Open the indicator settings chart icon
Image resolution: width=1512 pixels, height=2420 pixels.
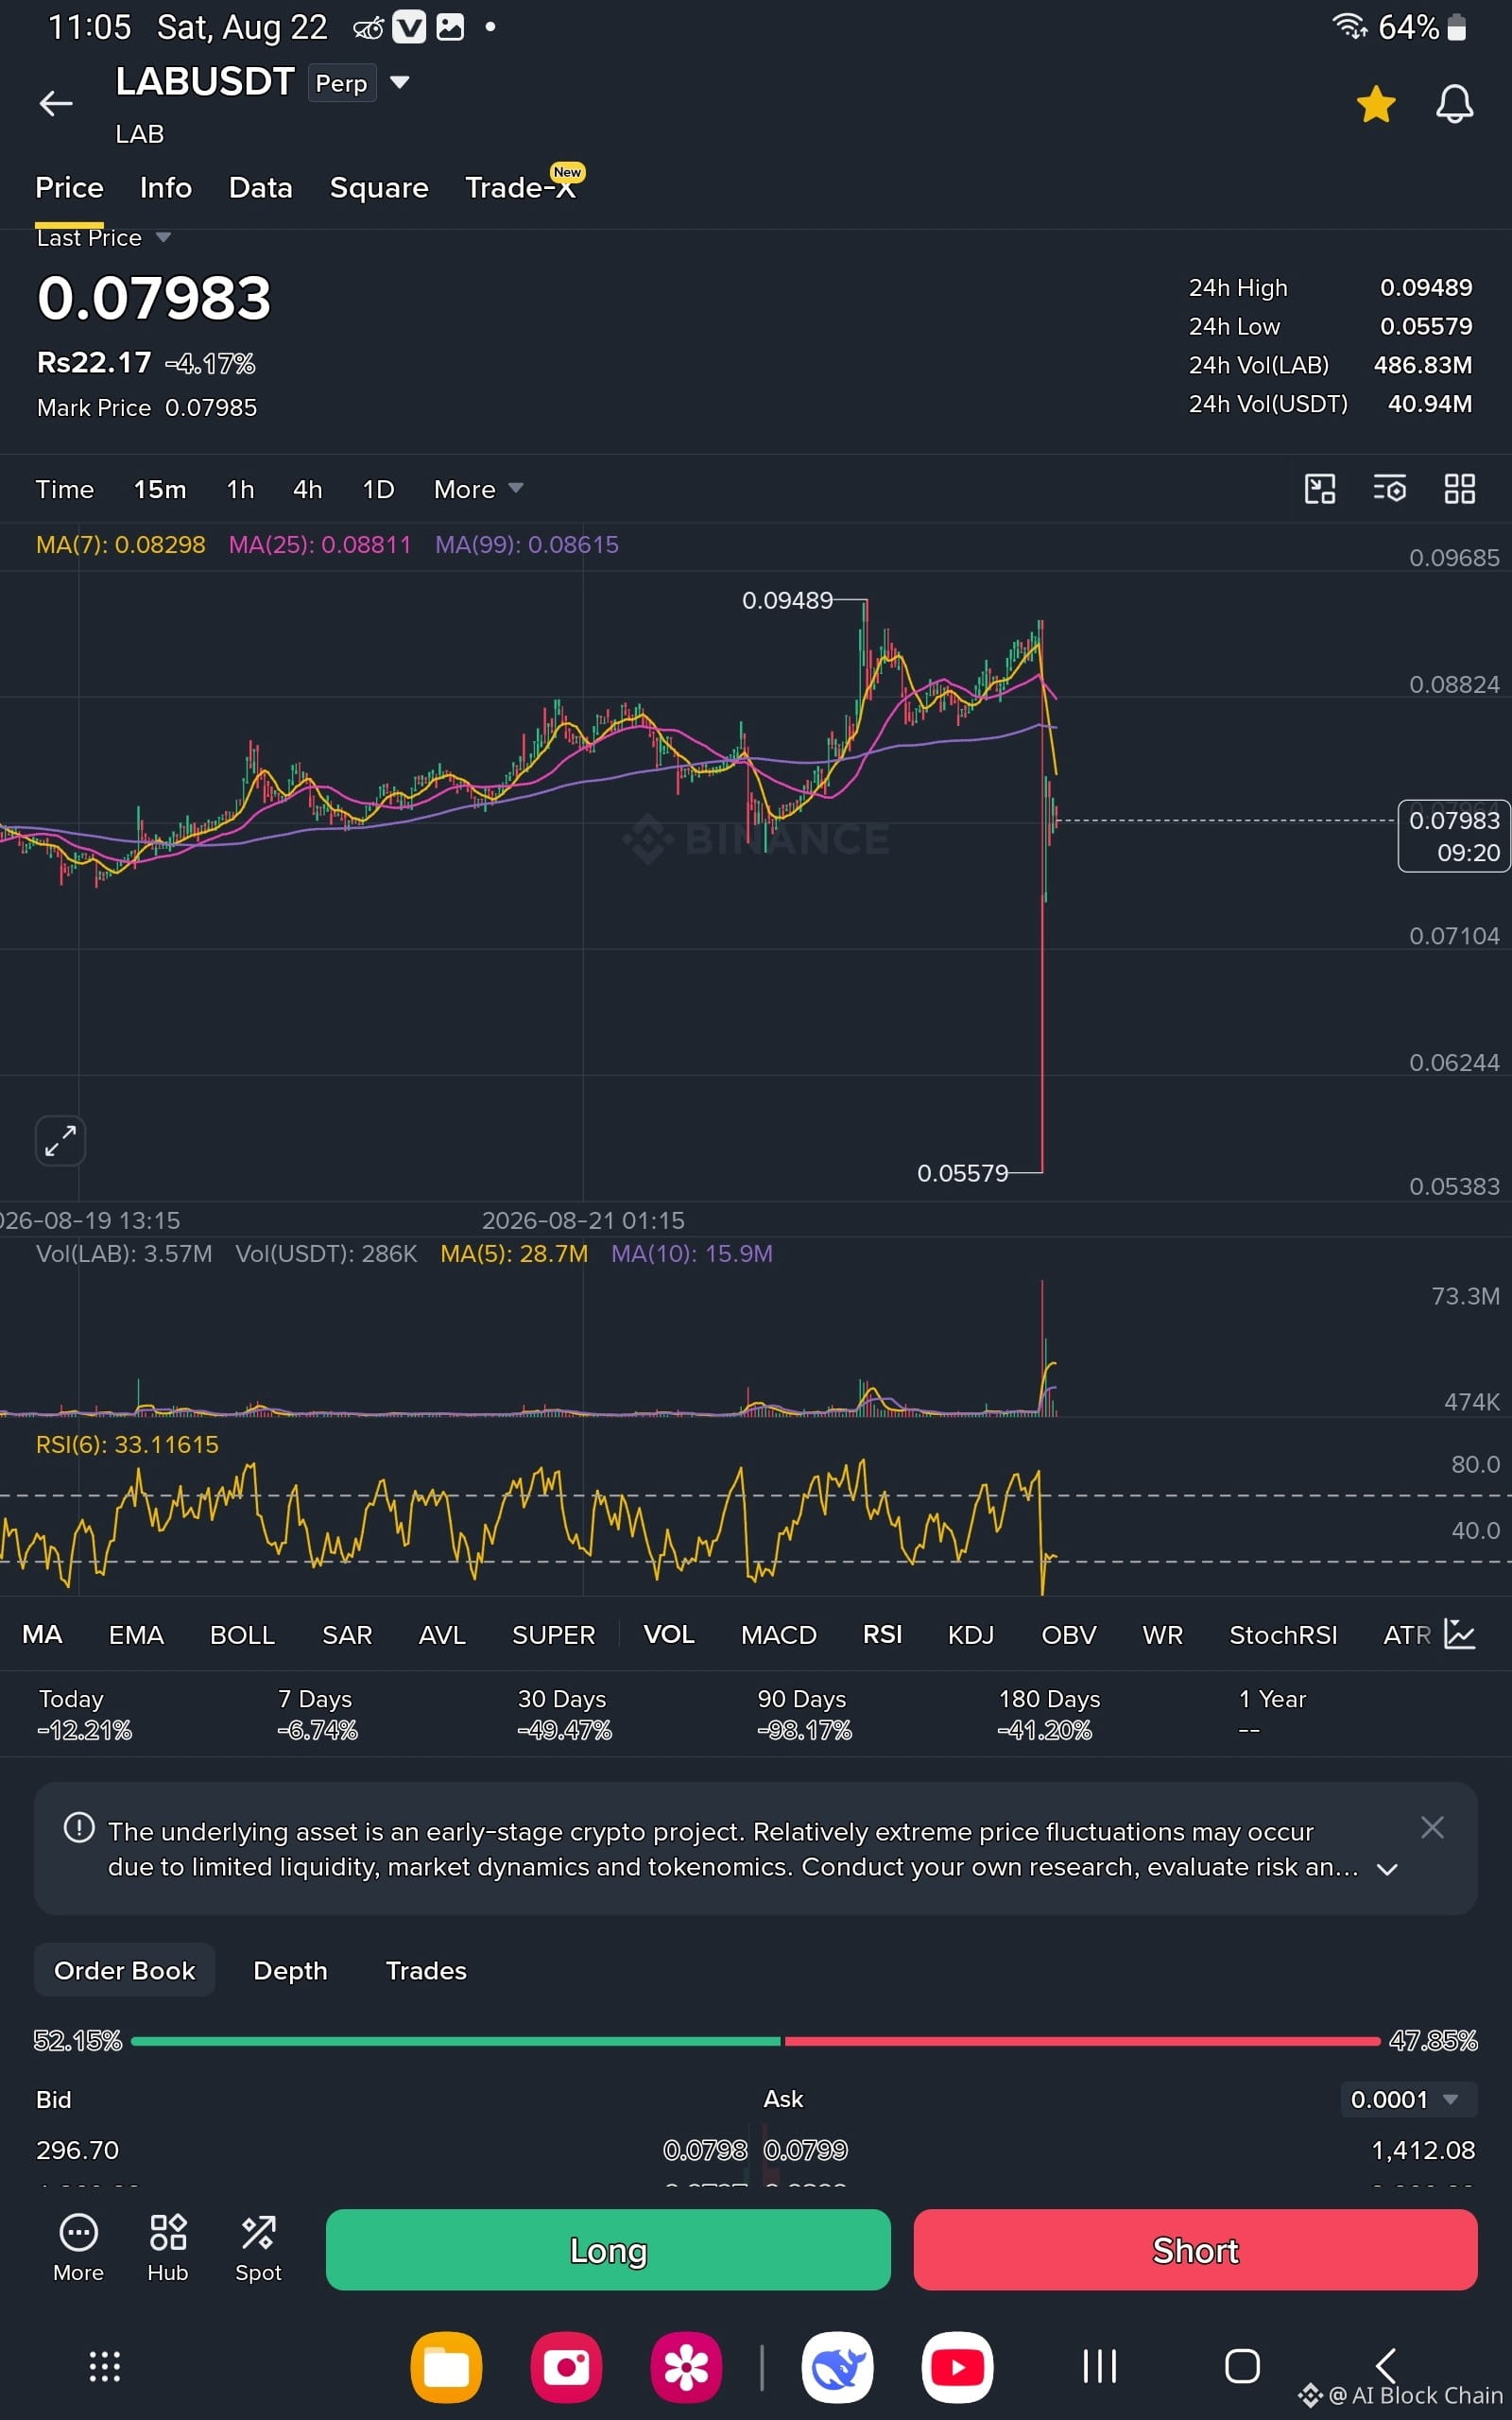tap(1460, 1635)
